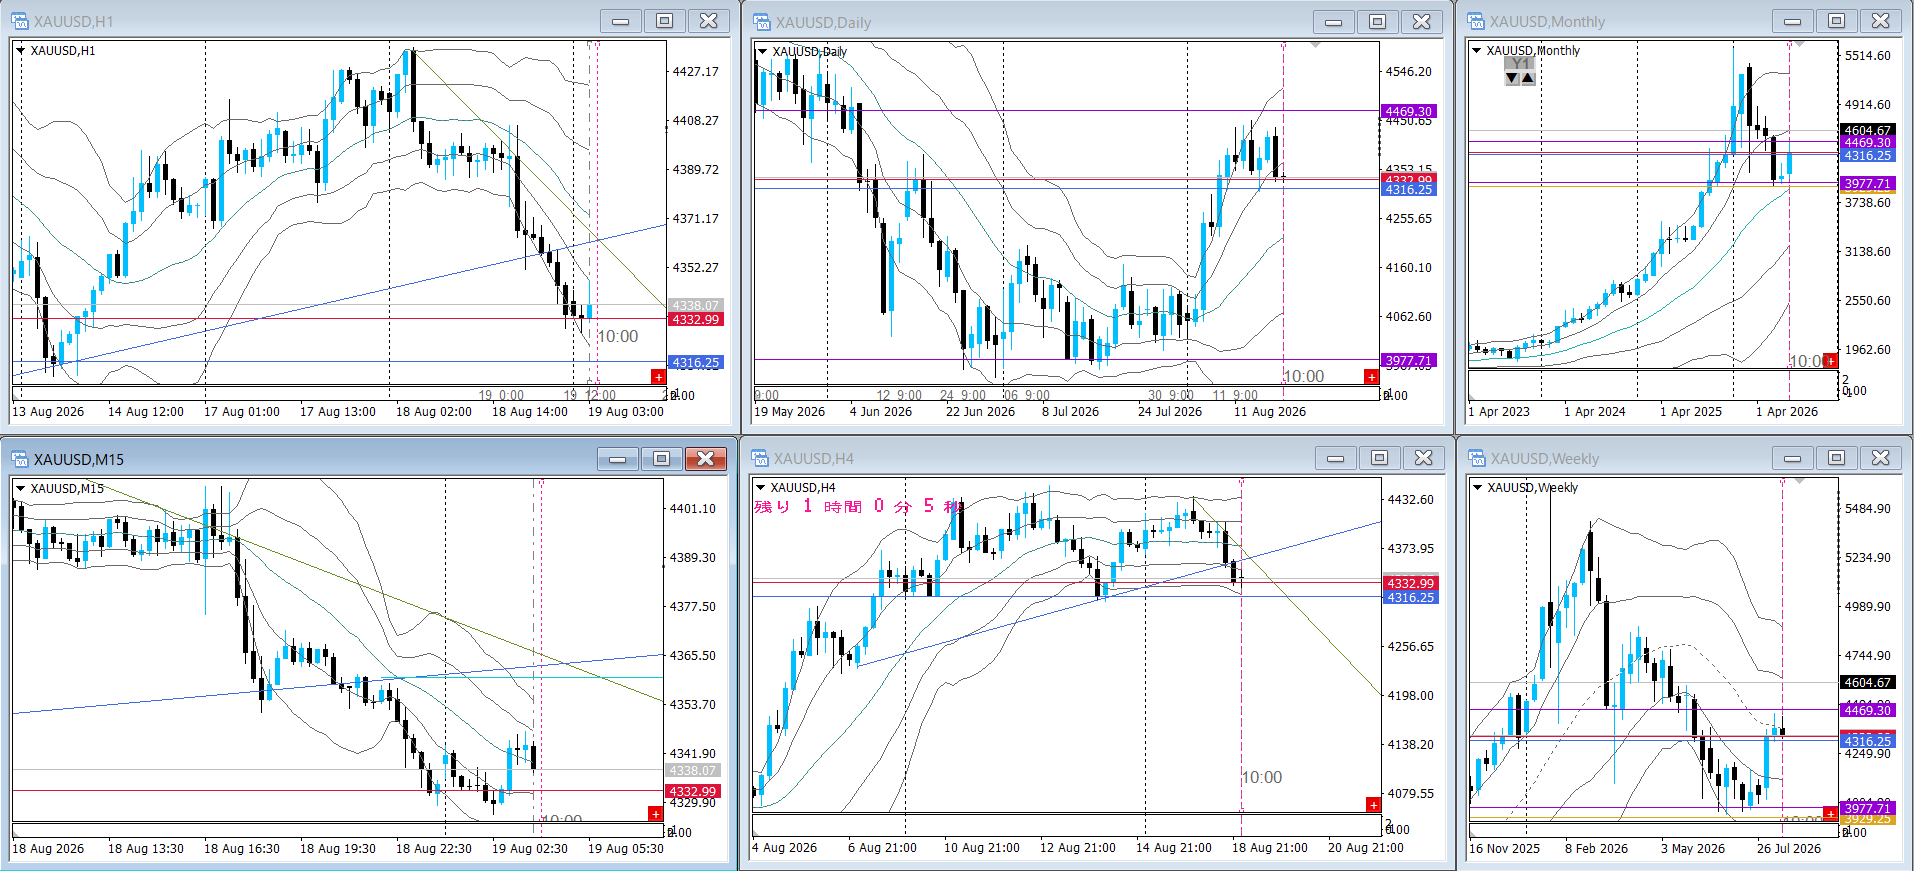This screenshot has width=1914, height=871.
Task: Maximize the XAUUSD,Weekly chart window
Action: (1836, 458)
